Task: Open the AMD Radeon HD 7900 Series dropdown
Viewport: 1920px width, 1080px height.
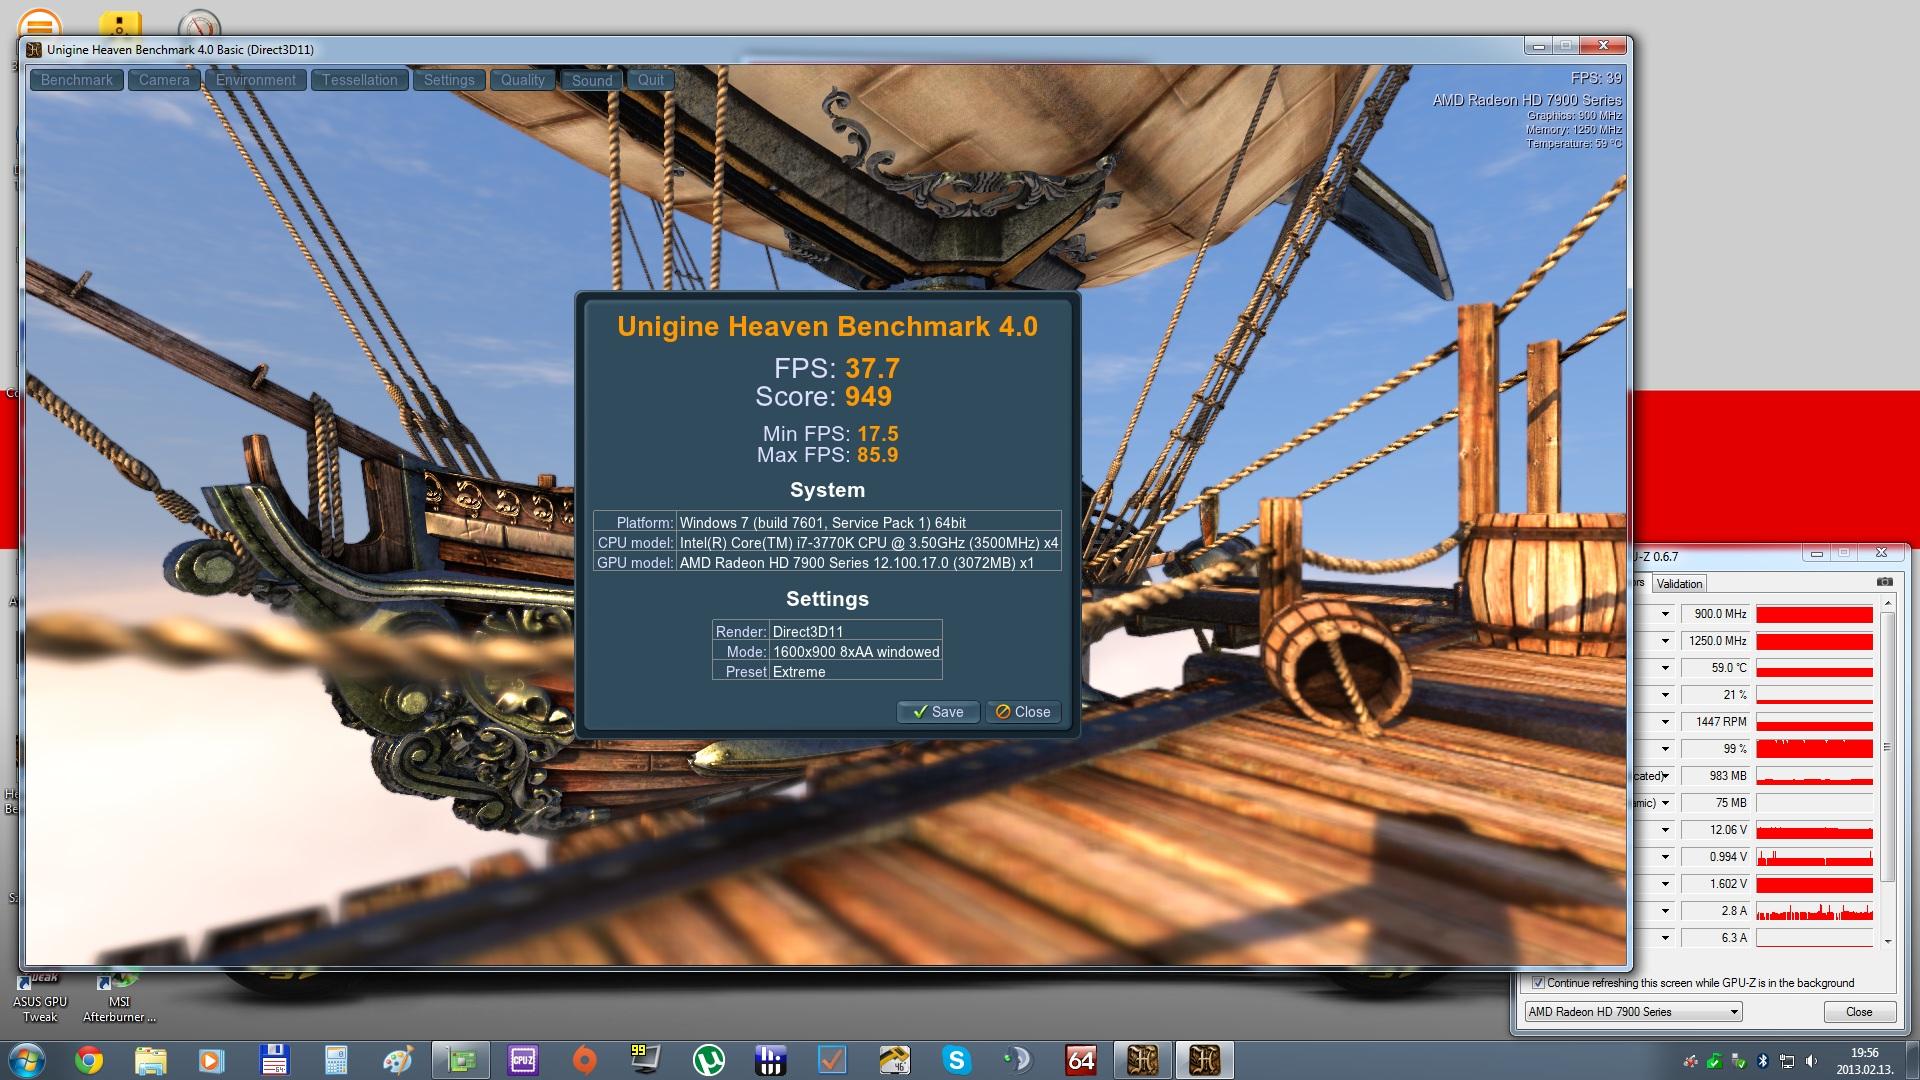Action: (1634, 1012)
